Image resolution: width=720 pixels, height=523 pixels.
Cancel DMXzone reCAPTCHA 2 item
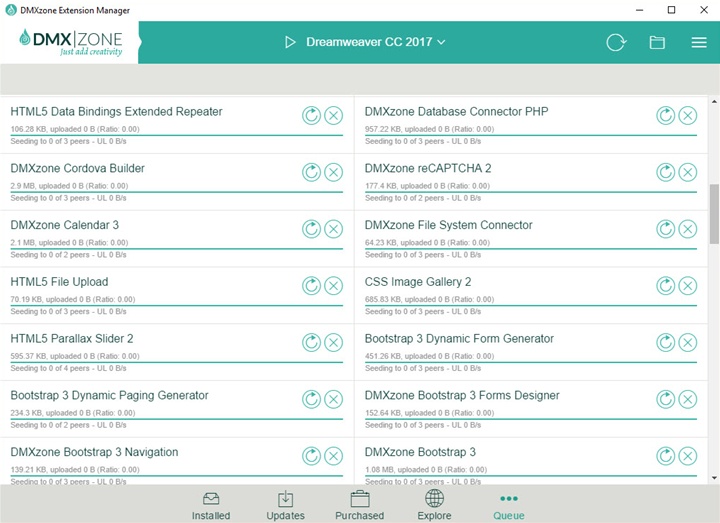click(688, 172)
